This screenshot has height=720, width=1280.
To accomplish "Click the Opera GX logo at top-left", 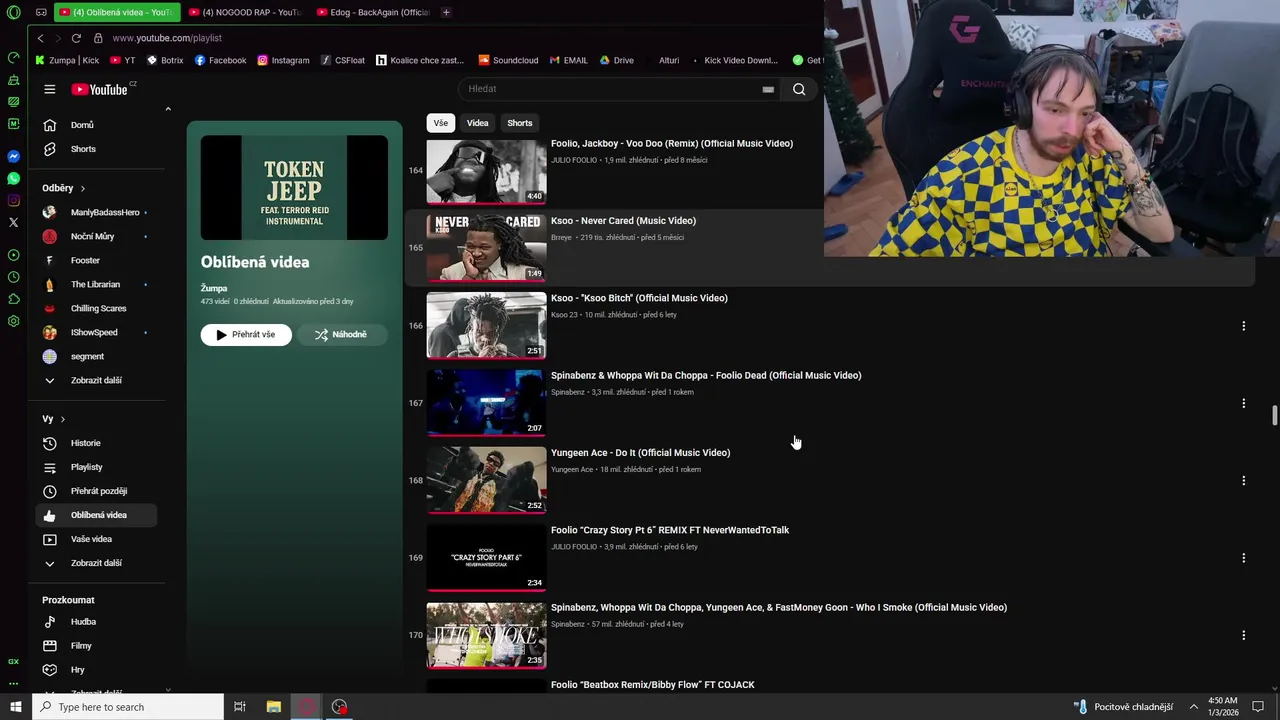I will tap(13, 12).
